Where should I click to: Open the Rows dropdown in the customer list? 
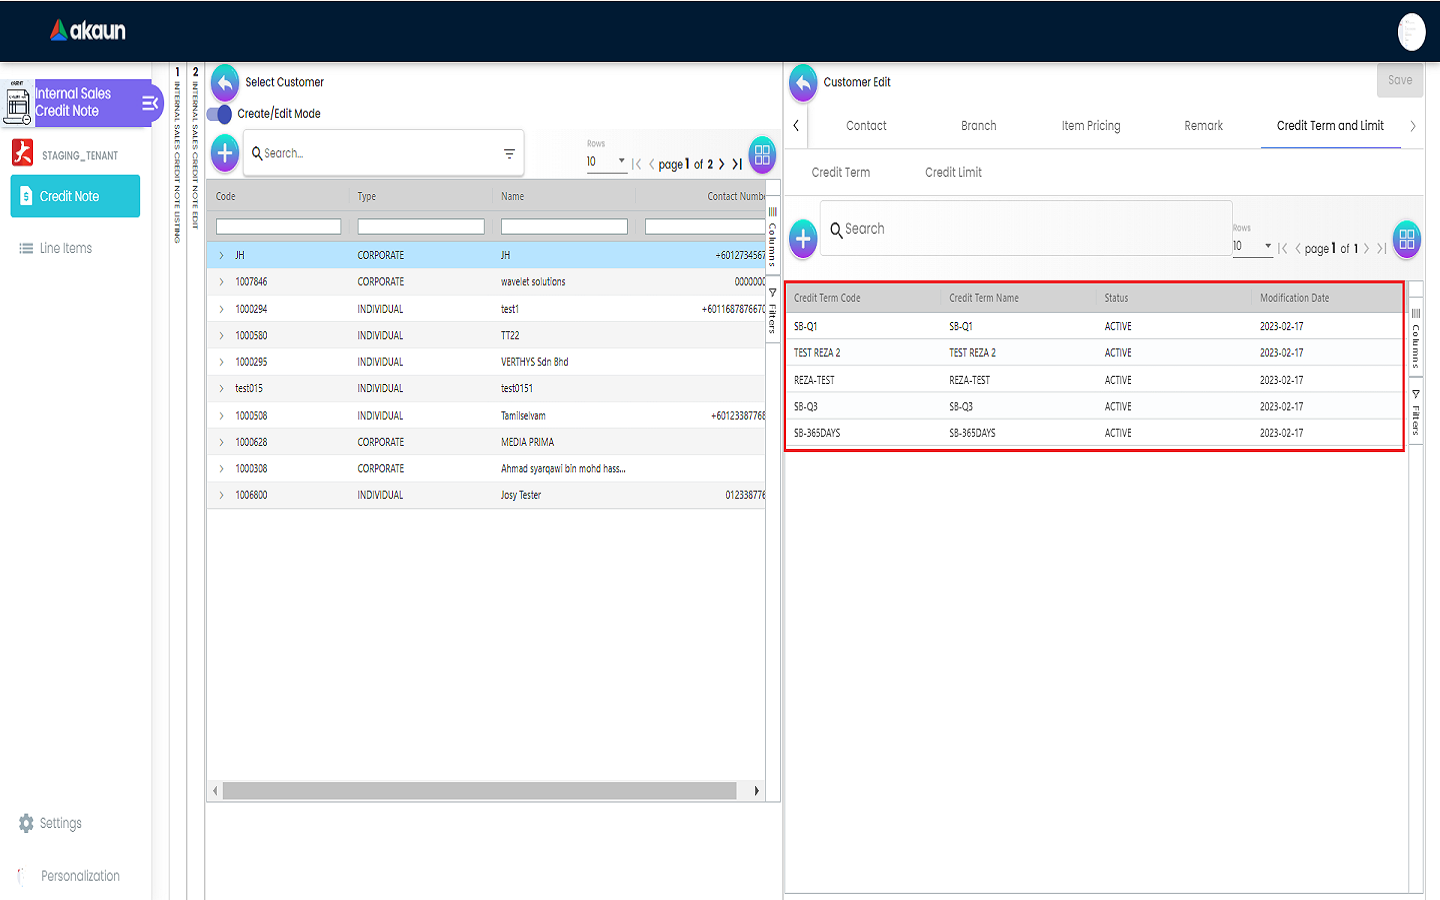pyautogui.click(x=606, y=162)
